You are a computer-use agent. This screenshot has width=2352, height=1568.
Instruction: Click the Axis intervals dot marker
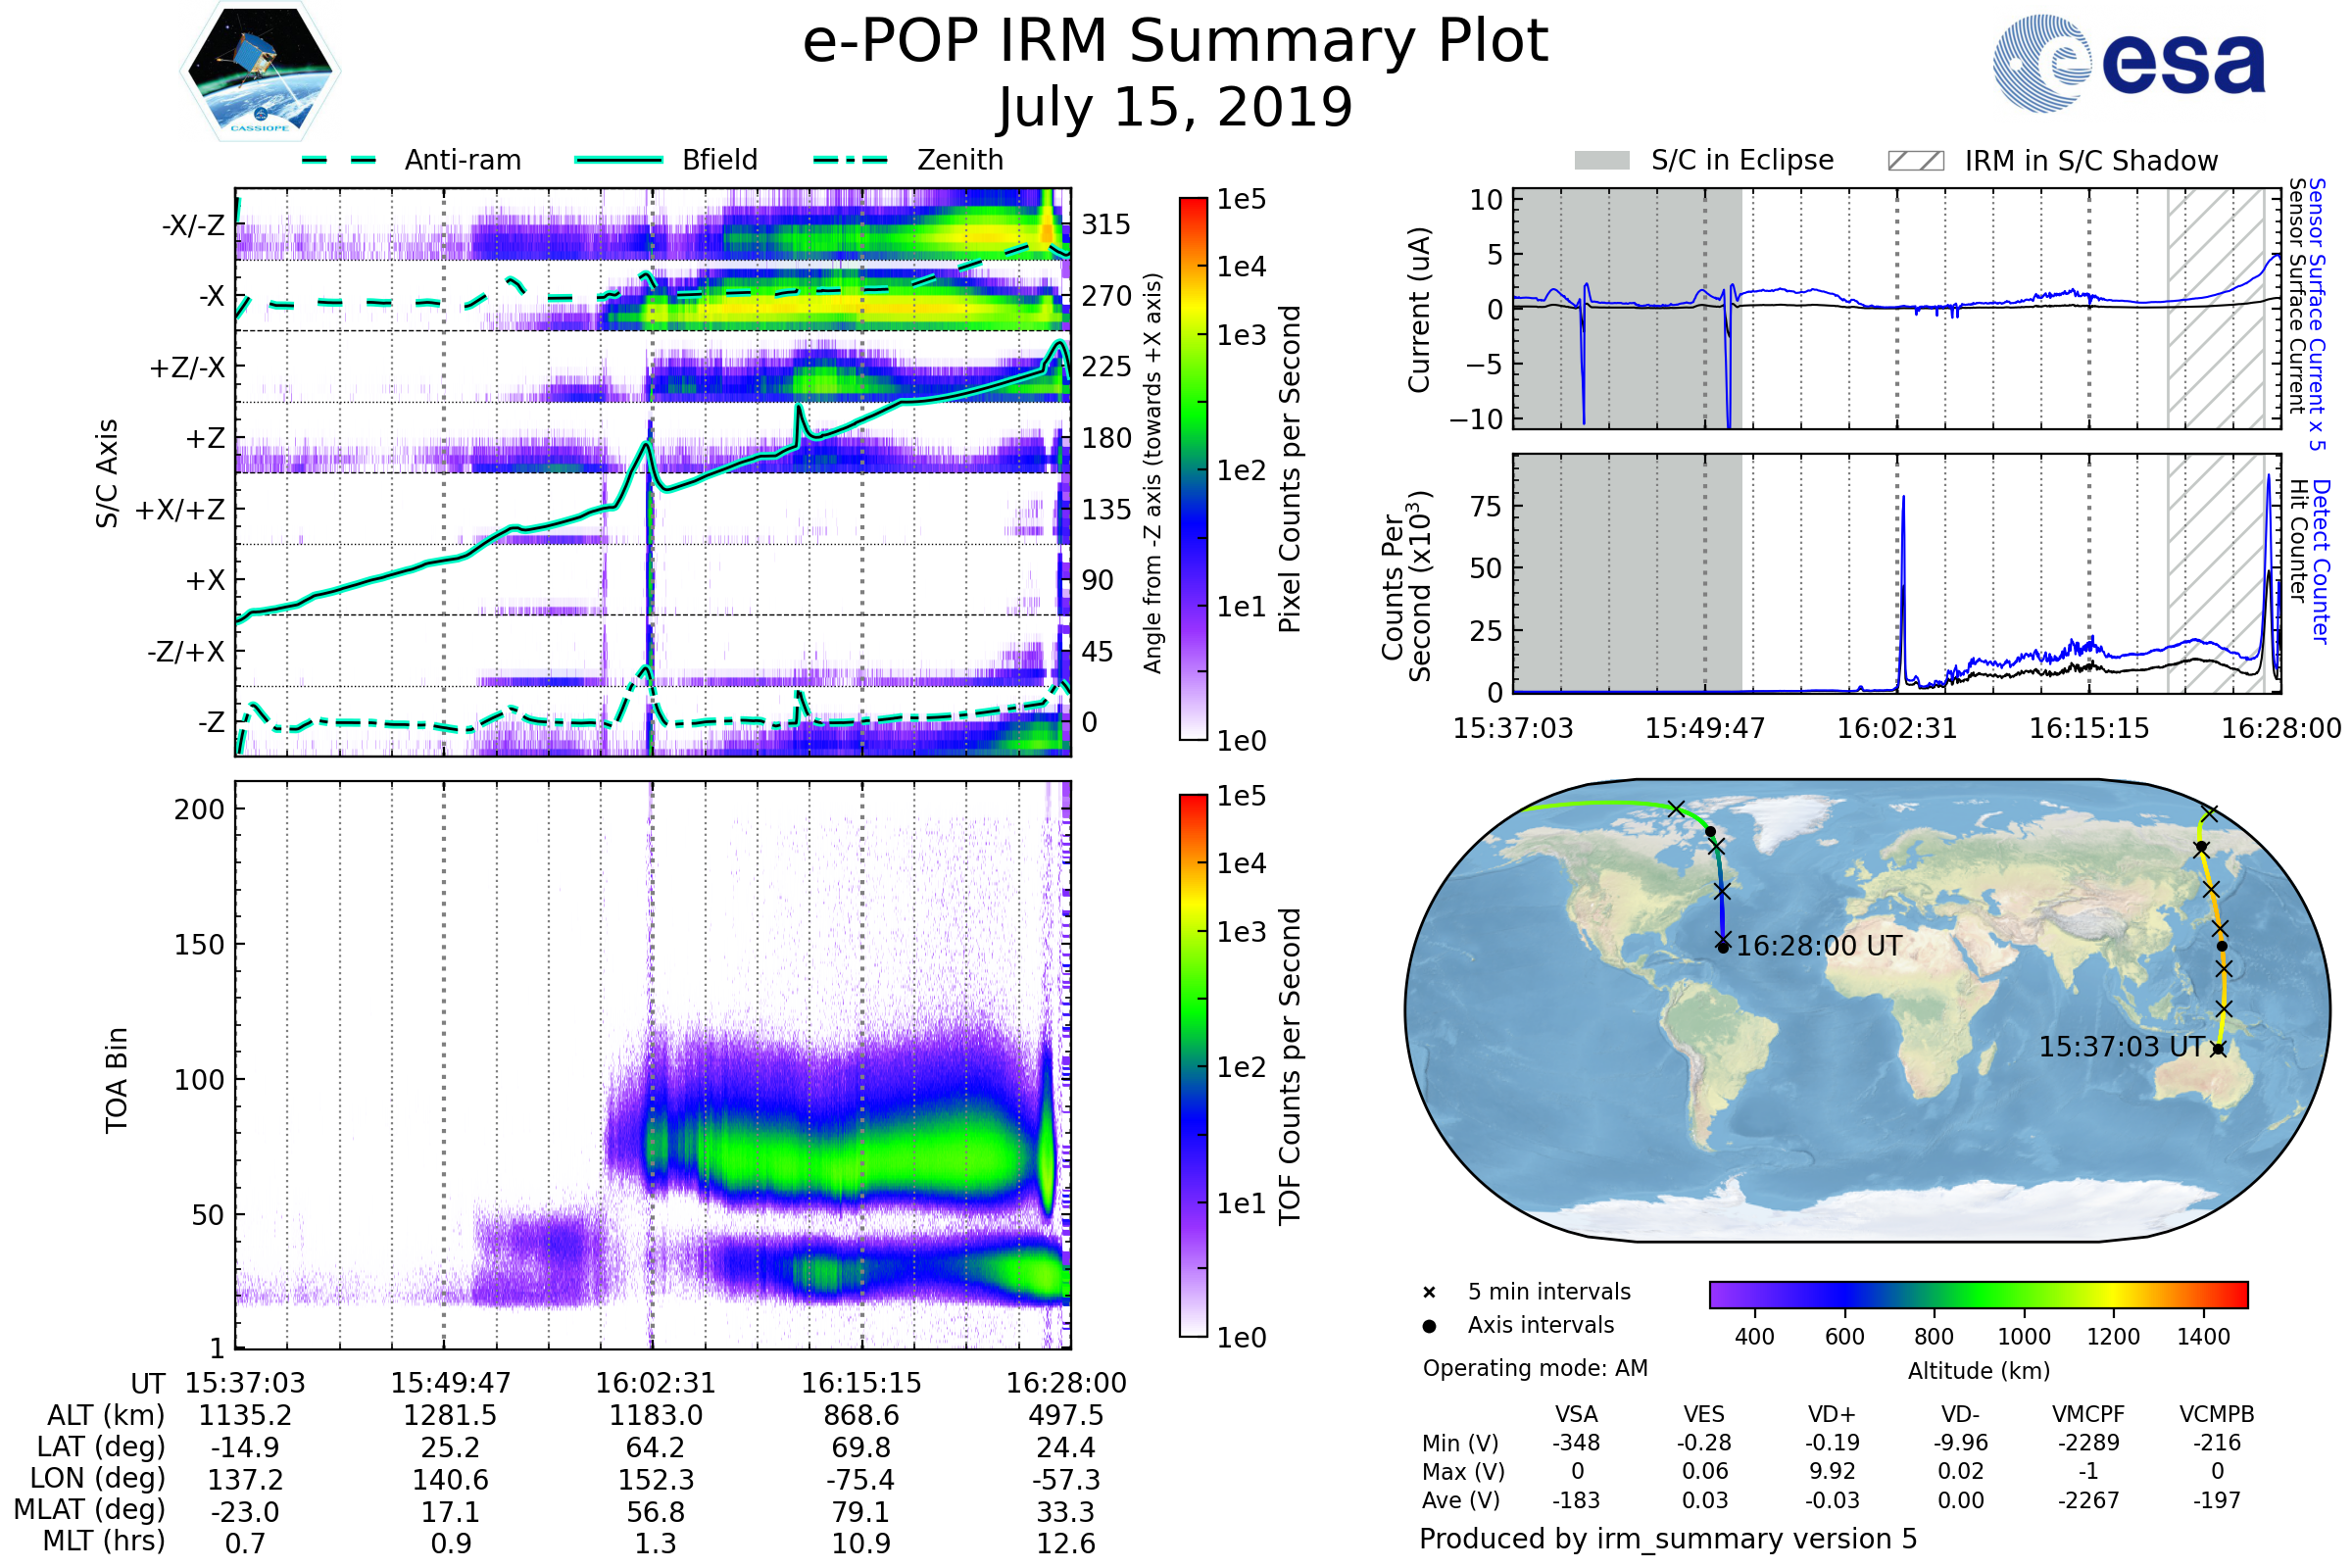[x=1429, y=1326]
